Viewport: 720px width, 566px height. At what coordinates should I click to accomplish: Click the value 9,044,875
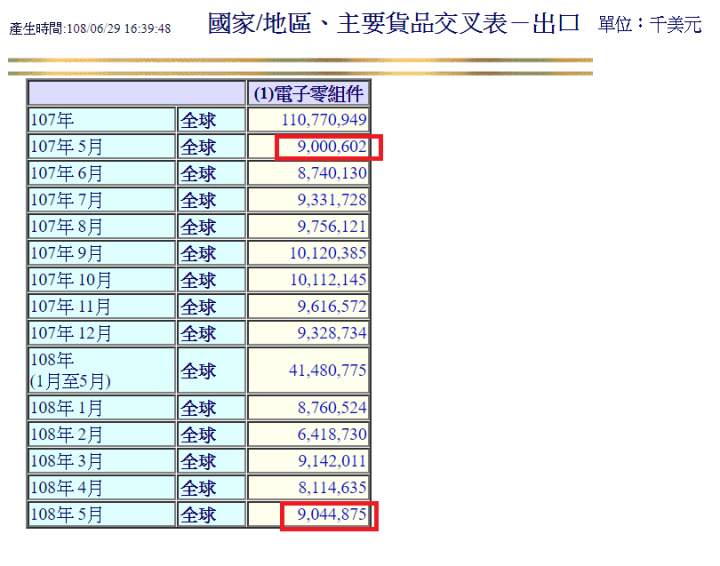pos(332,514)
